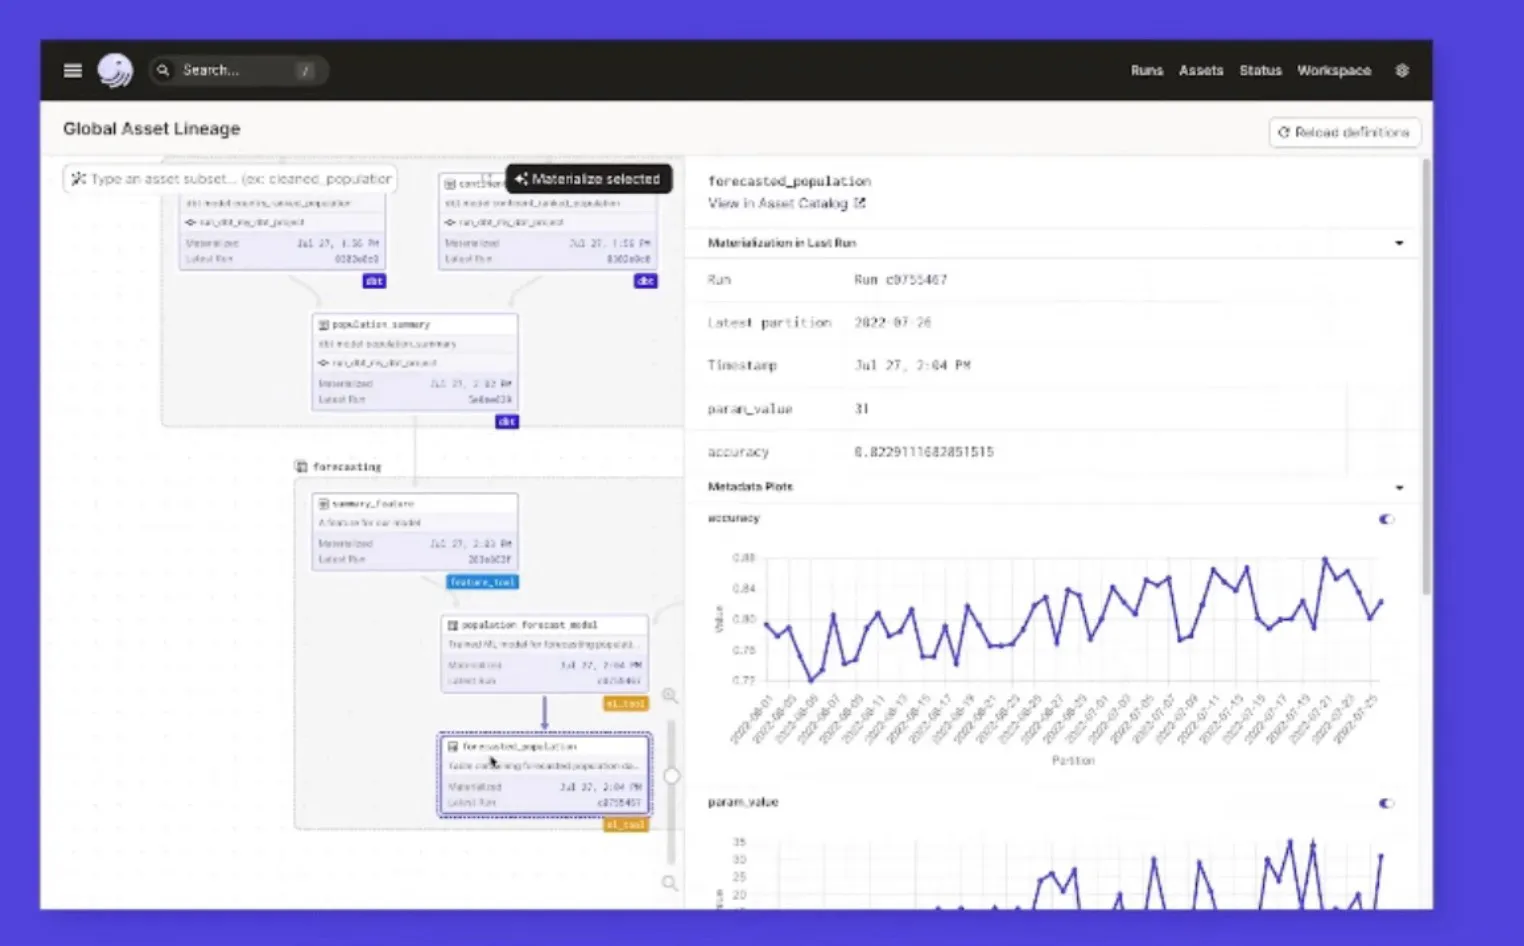Image resolution: width=1524 pixels, height=946 pixels.
Task: Click the Dagster logo
Action: [x=115, y=70]
